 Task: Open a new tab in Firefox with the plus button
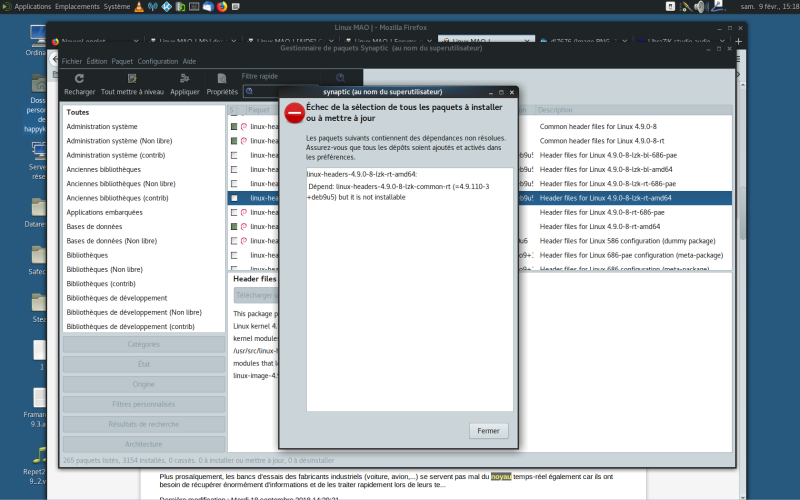(738, 41)
